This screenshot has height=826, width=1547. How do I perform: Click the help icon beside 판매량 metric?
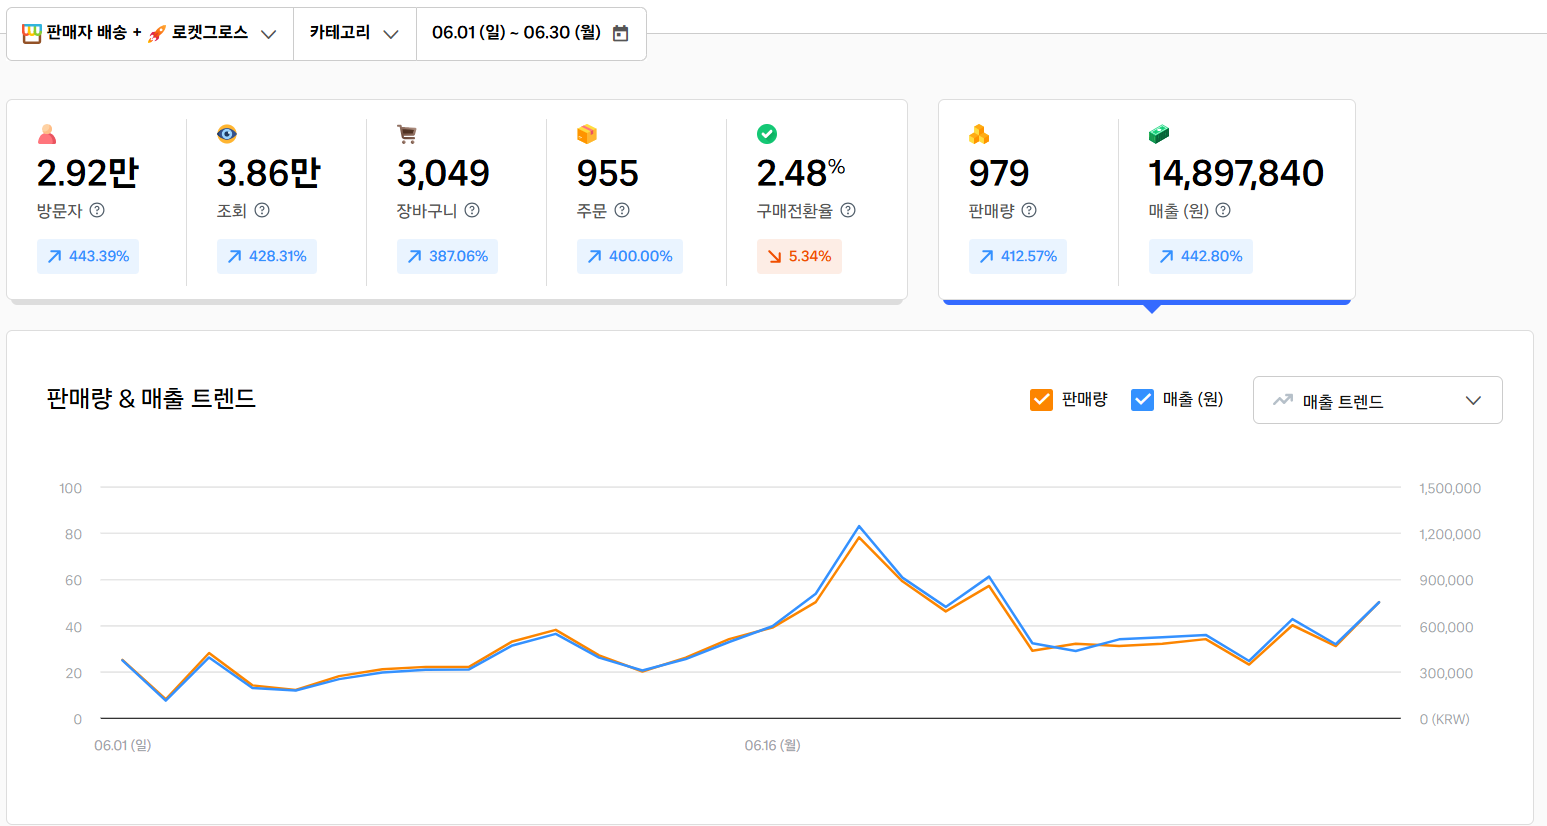[1029, 210]
